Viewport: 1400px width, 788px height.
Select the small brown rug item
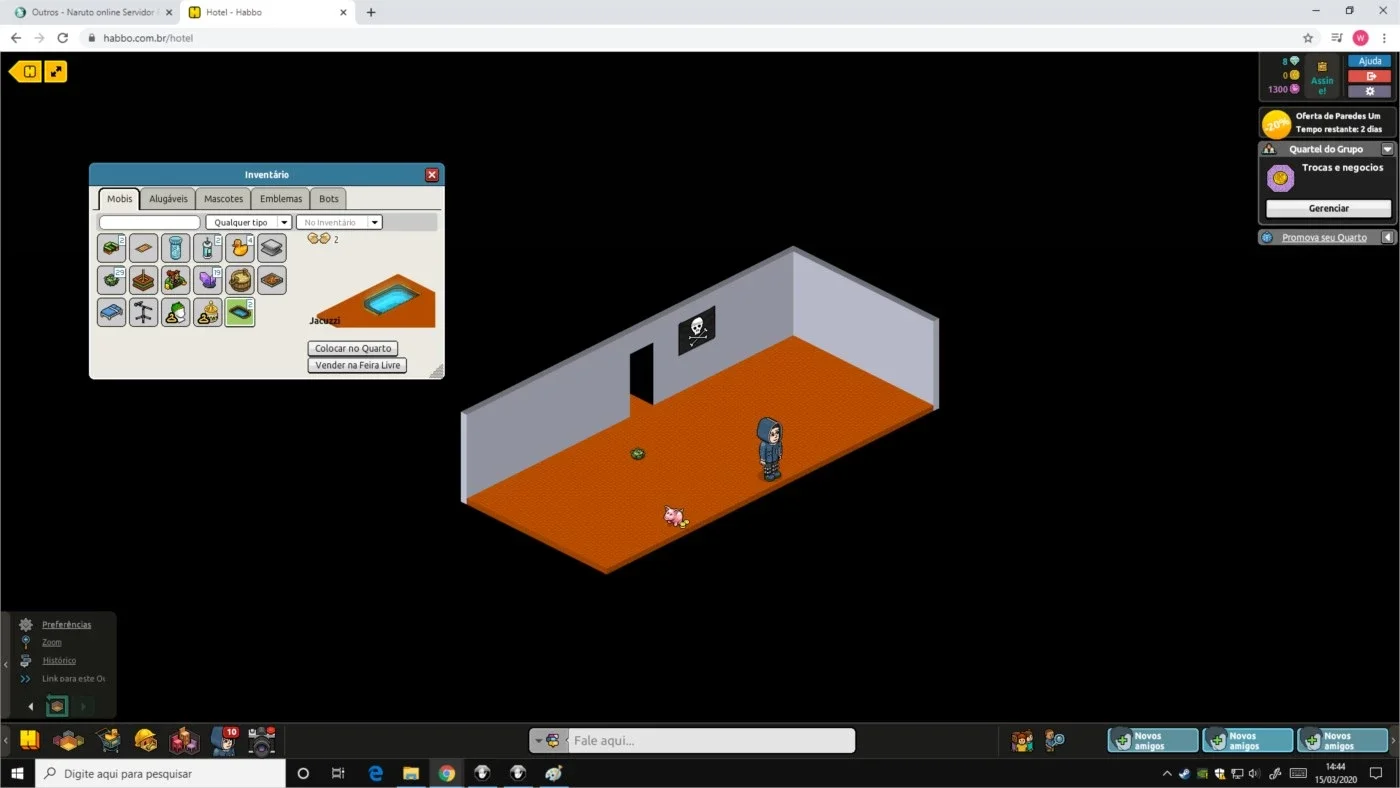point(143,248)
